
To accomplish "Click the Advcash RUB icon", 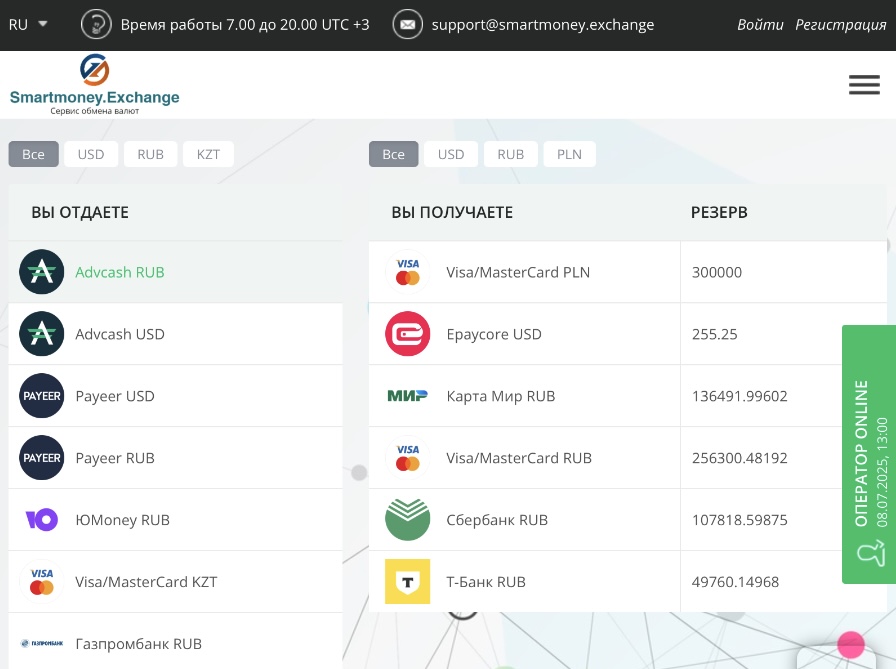I will click(42, 272).
